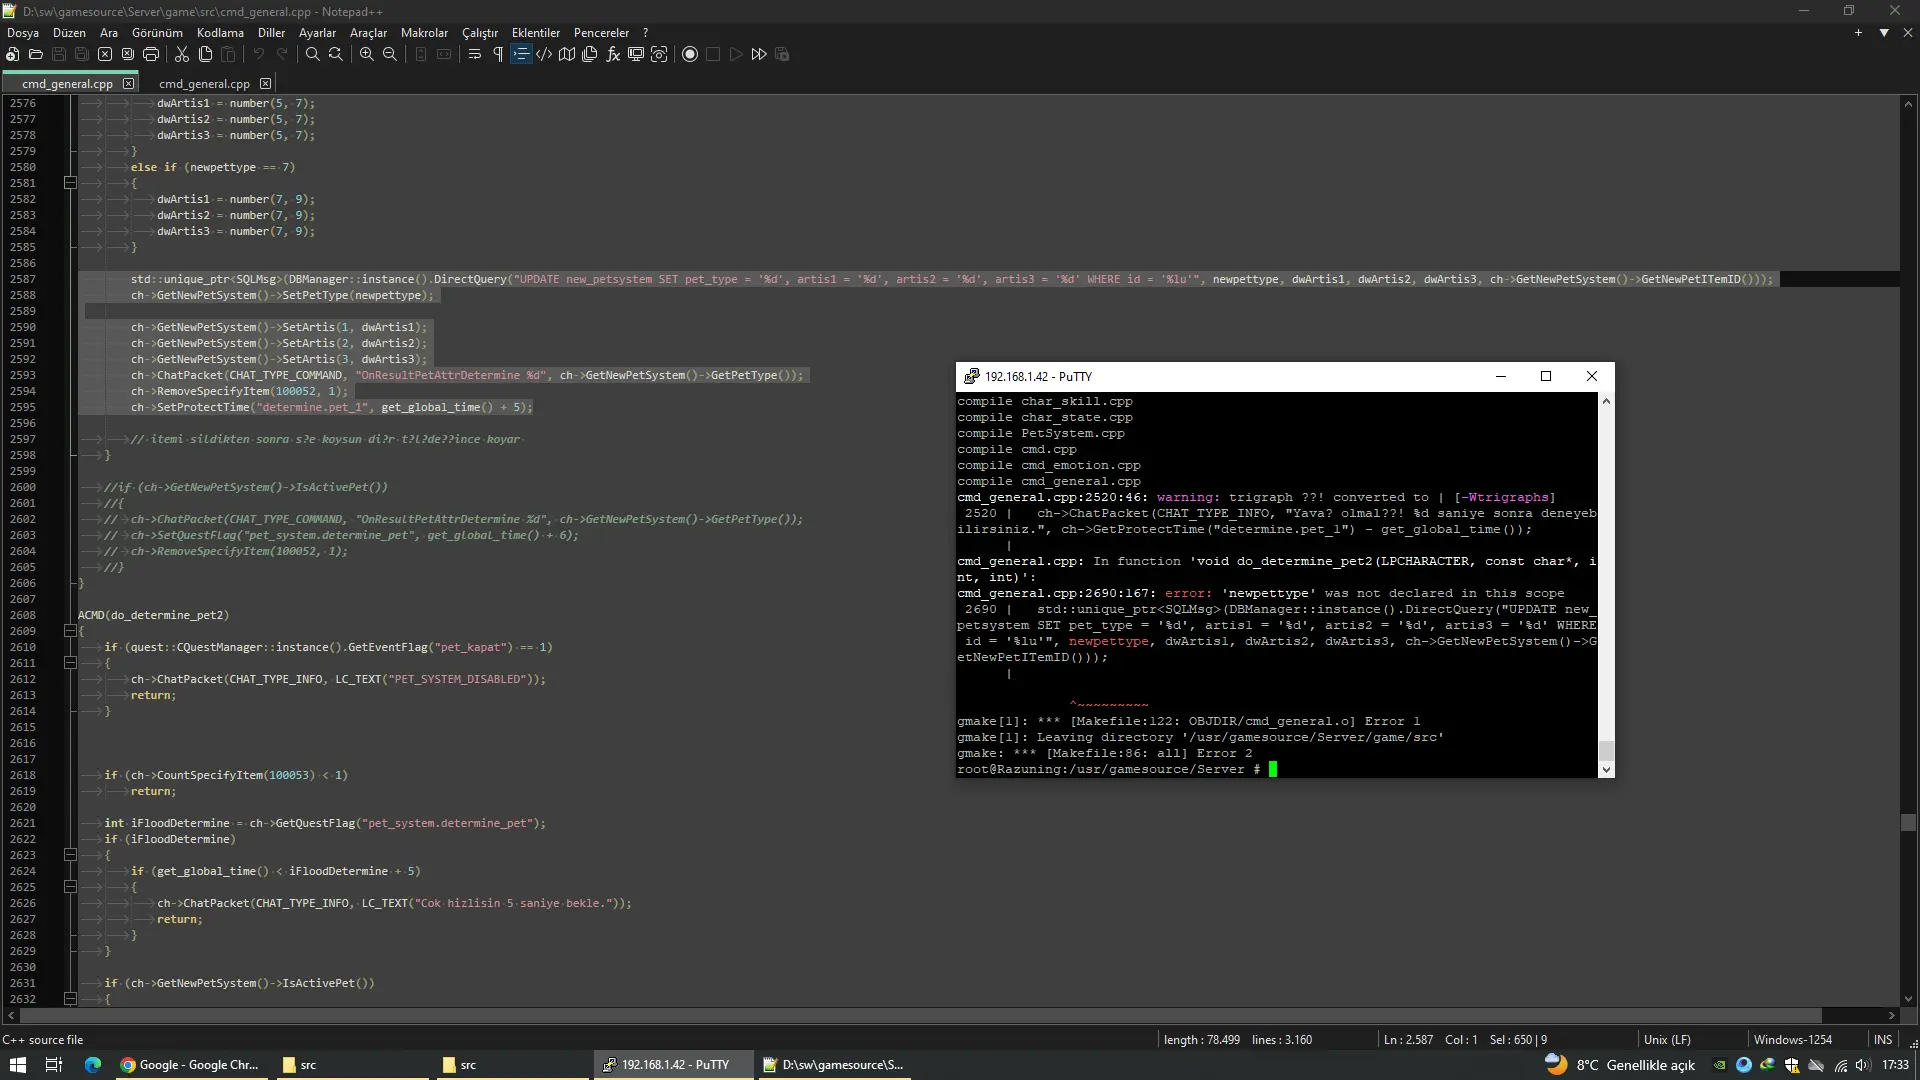The width and height of the screenshot is (1920, 1080).
Task: Toggle the word wrap toolbar button
Action: click(475, 54)
